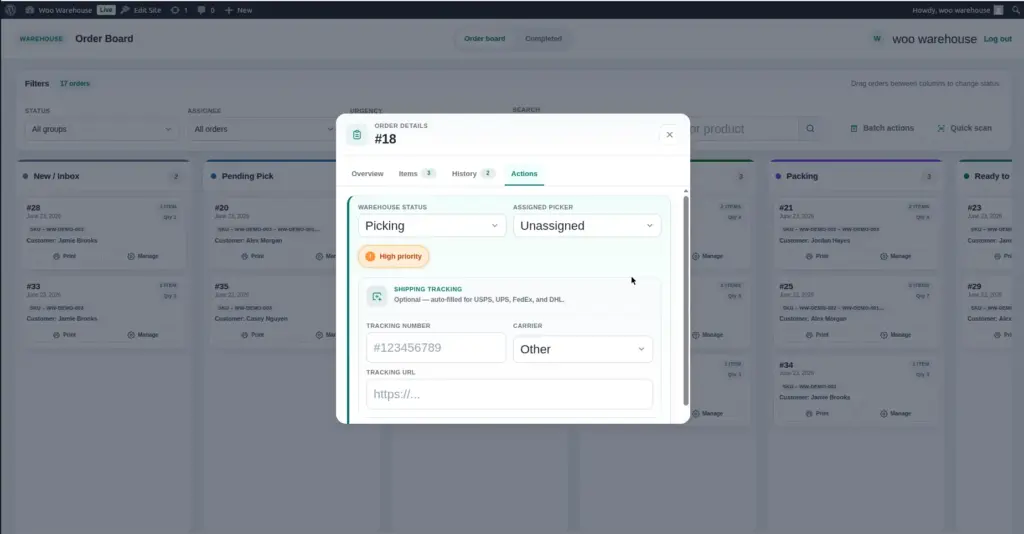Focus the Tracking URL input field
Viewport: 1024px width, 534px height.
point(509,394)
